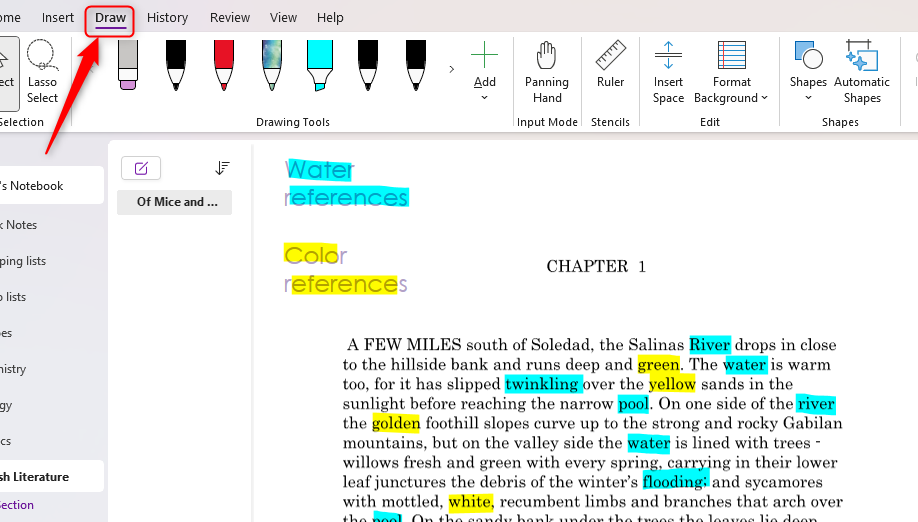Expand the Add pen dropdown arrow
Image resolution: width=918 pixels, height=522 pixels.
point(484,98)
